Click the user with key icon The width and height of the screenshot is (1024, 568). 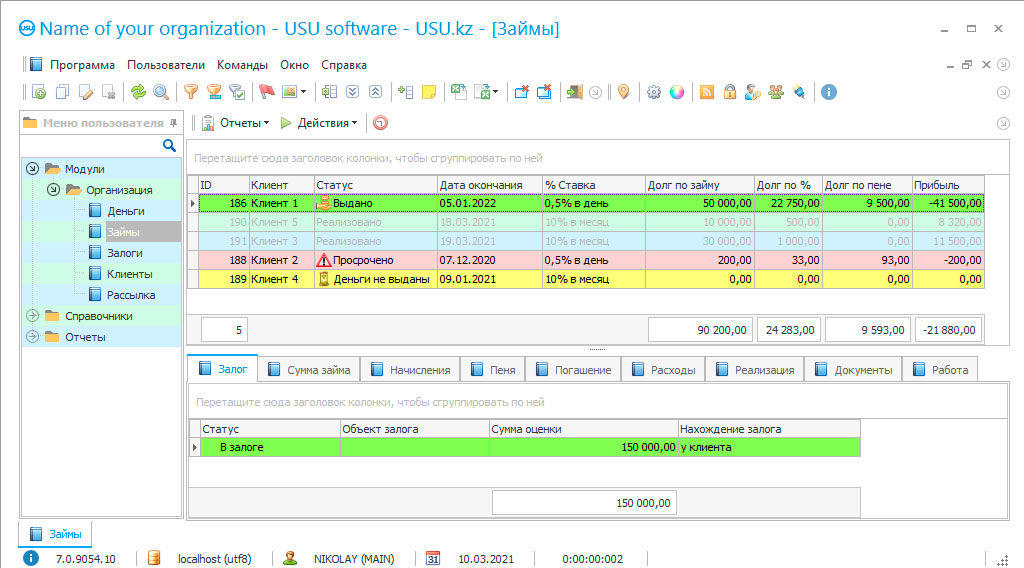(752, 92)
